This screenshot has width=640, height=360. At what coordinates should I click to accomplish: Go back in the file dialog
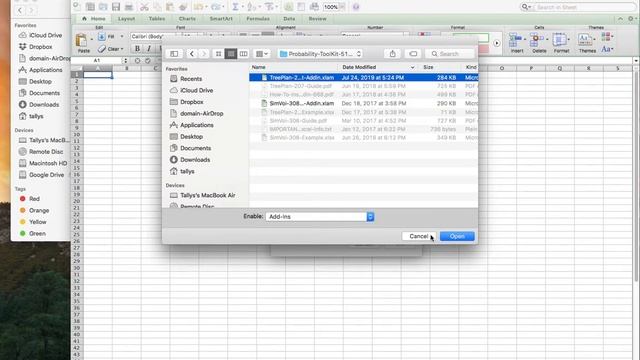point(192,54)
